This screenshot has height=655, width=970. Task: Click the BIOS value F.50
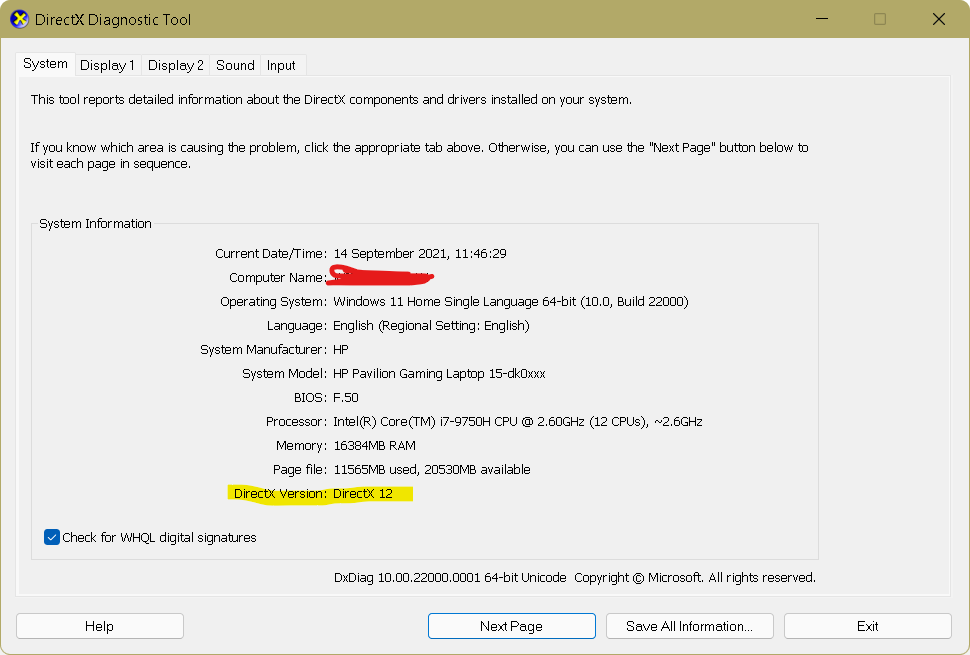tap(346, 398)
